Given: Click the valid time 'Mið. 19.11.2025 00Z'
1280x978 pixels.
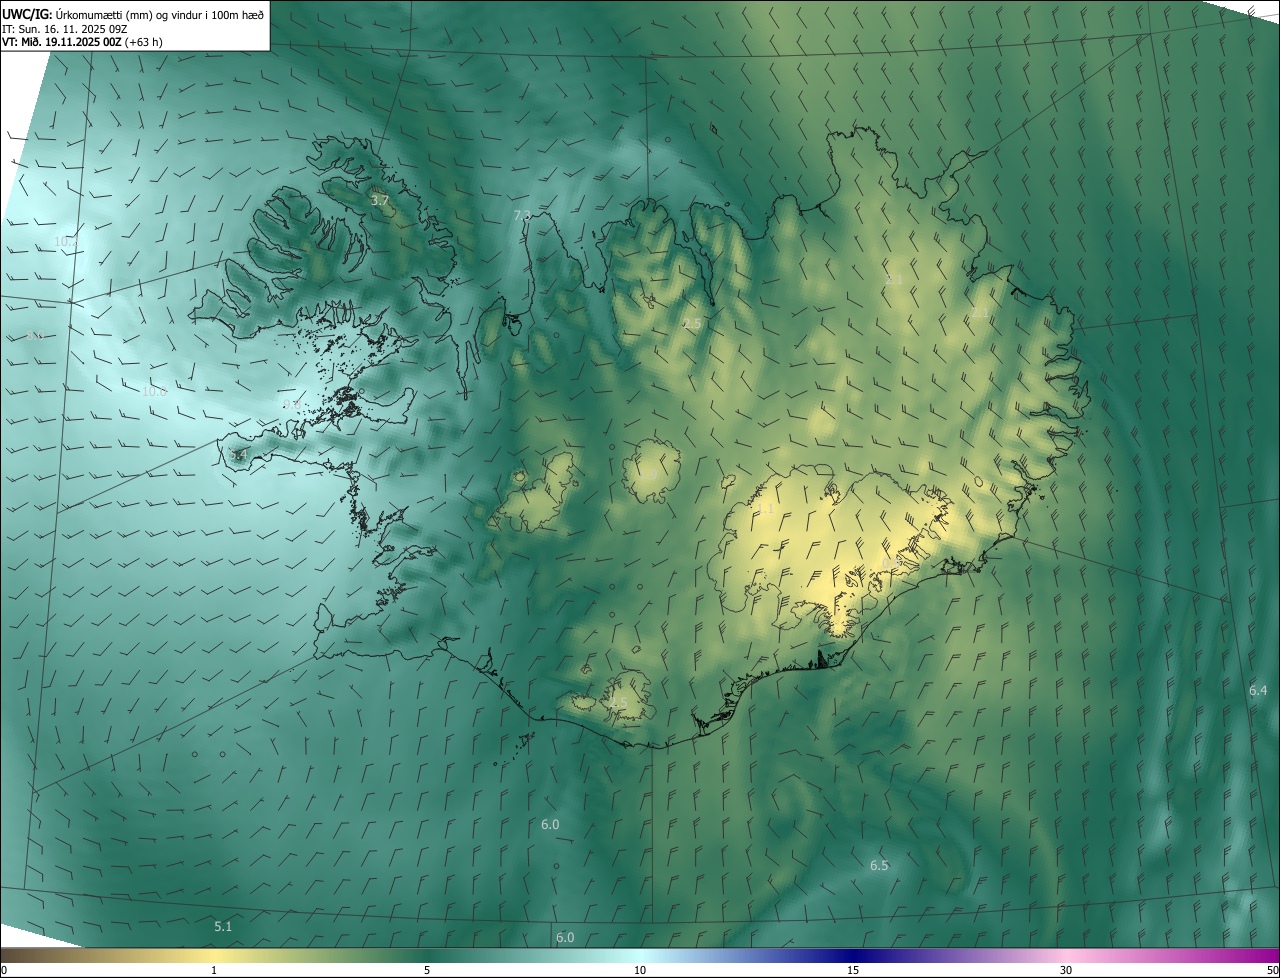Looking at the screenshot, I should tap(72, 42).
